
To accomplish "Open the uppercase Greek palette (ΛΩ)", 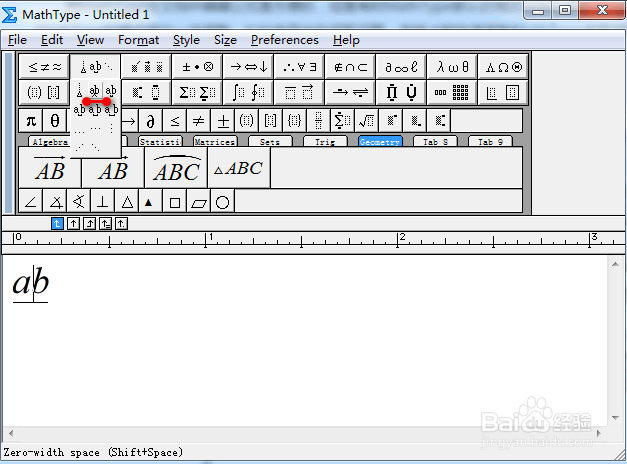I will (x=503, y=67).
